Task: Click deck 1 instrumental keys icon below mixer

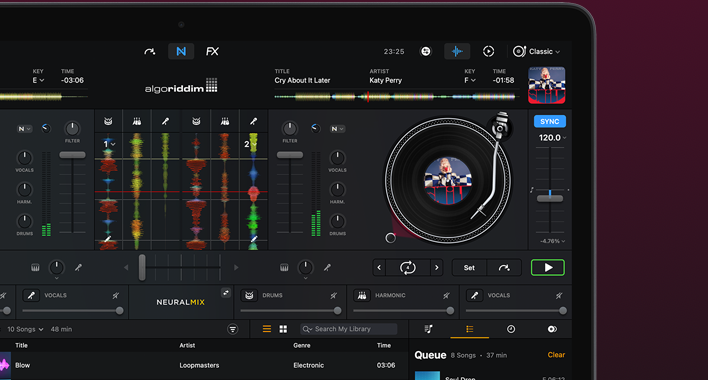Action: (35, 268)
